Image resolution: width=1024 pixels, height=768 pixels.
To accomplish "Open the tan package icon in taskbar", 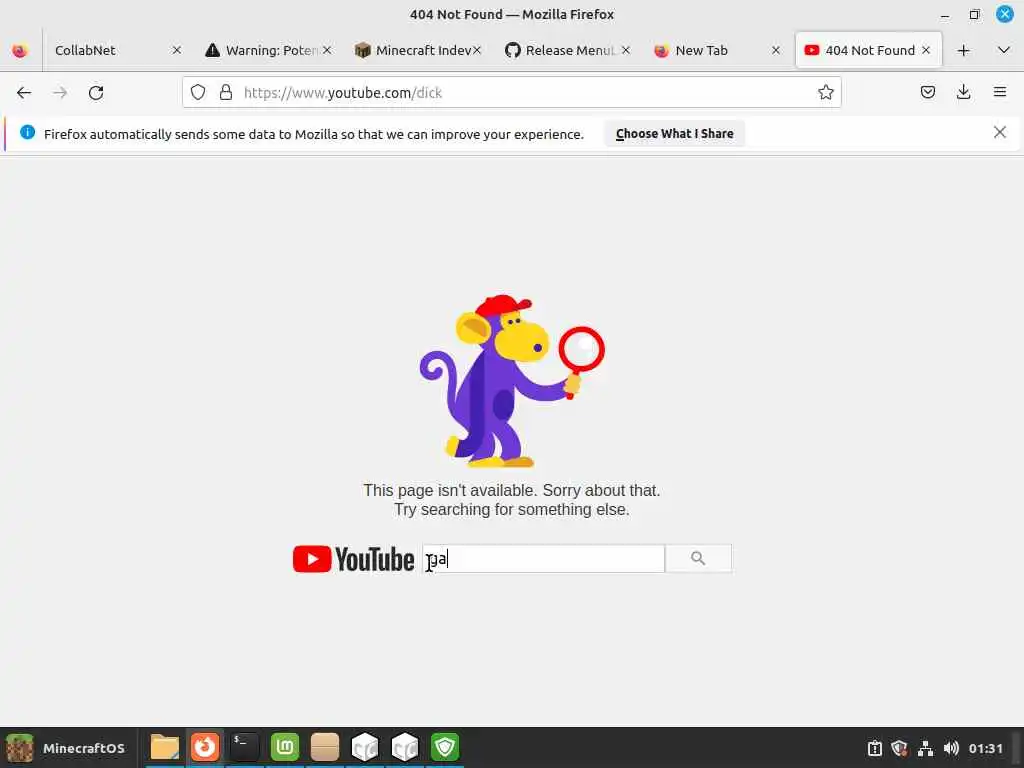I will click(325, 747).
